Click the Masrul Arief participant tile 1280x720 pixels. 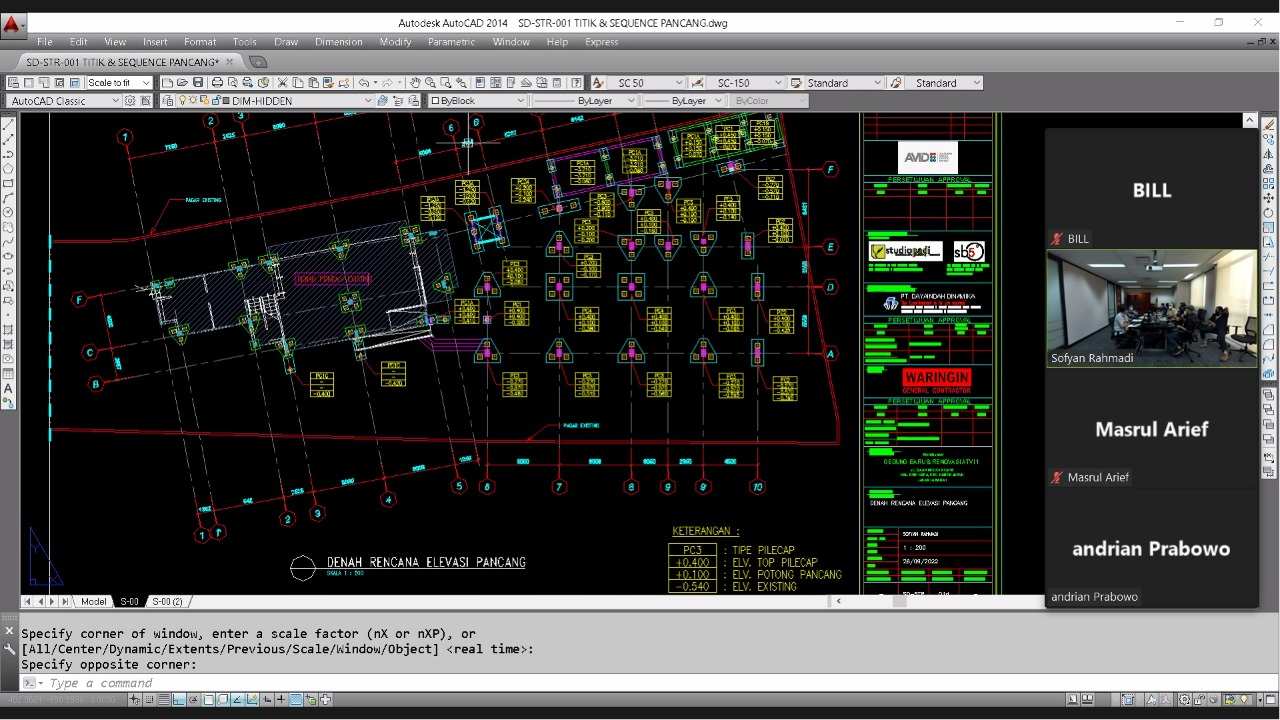tap(1151, 430)
